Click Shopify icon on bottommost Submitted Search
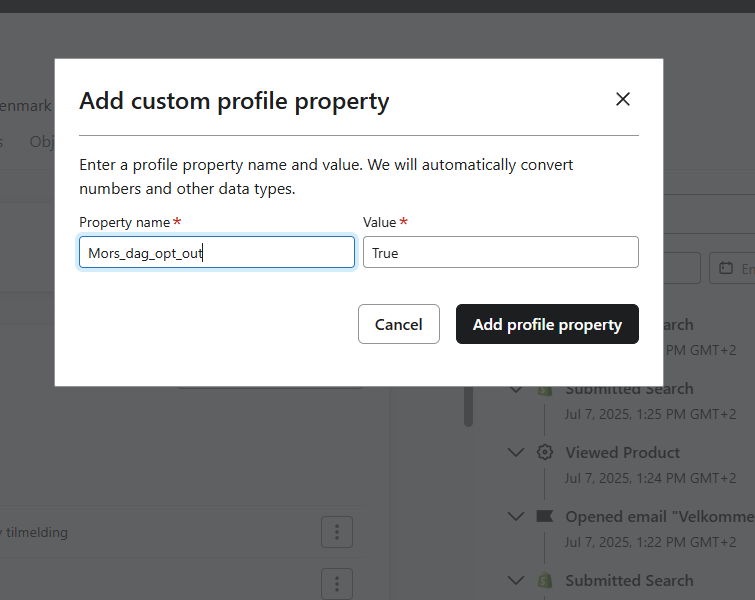This screenshot has height=600, width=755. (545, 580)
